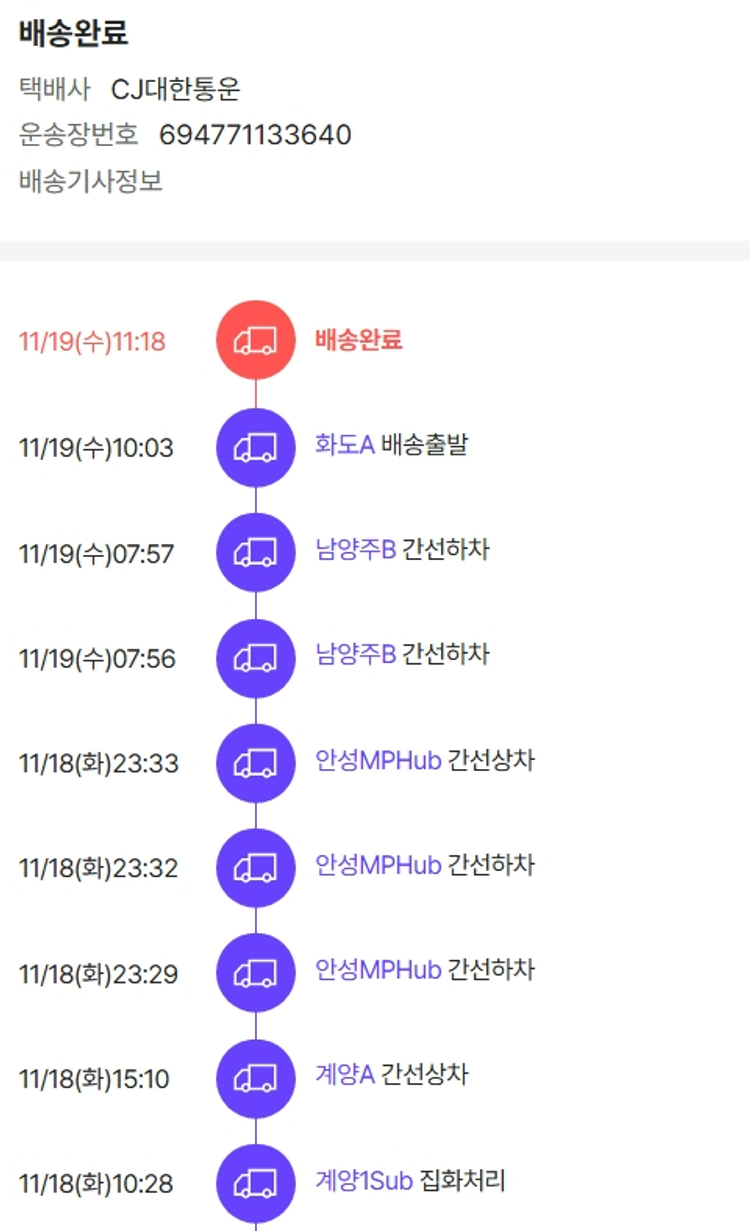This screenshot has width=750, height=1231.
Task: Click the truck icon at 11/18 23:33
Action: point(256,763)
